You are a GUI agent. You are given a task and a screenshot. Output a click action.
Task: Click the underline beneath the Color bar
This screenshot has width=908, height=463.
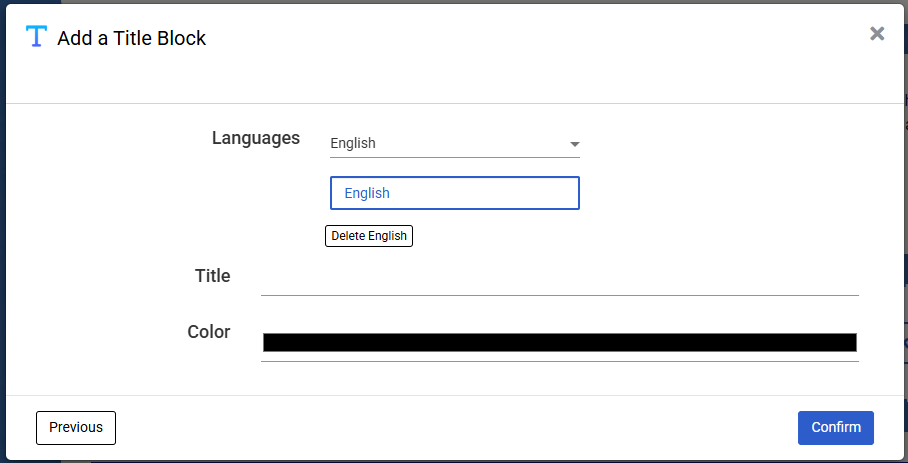tap(559, 361)
